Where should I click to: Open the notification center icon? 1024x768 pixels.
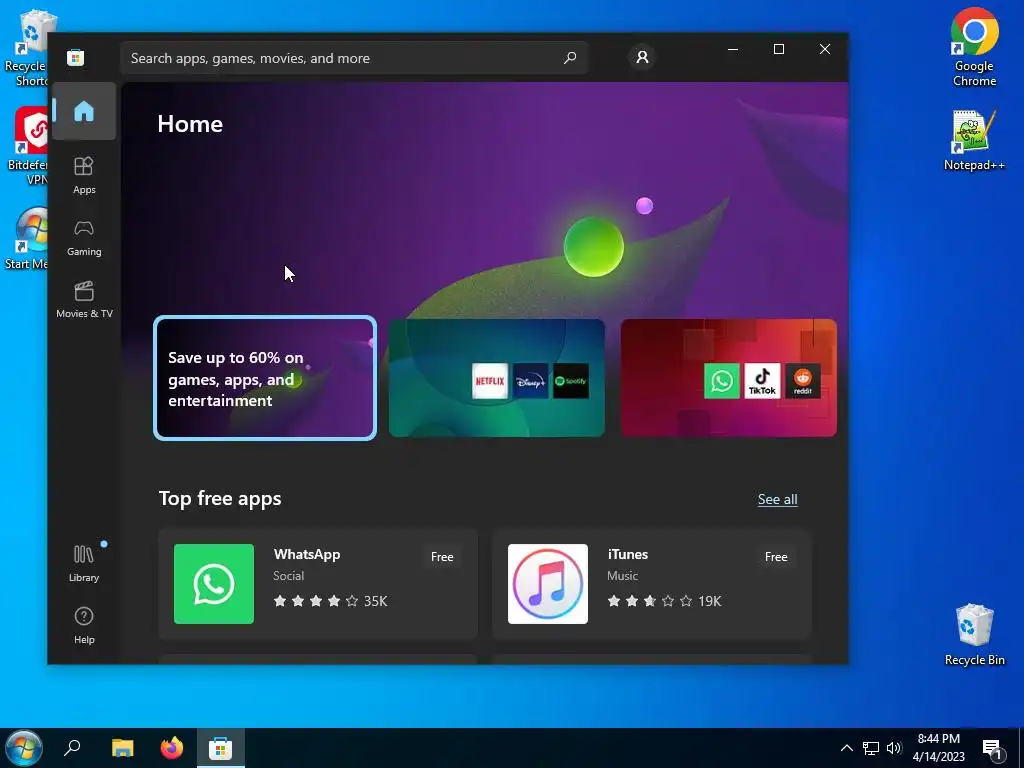point(992,748)
